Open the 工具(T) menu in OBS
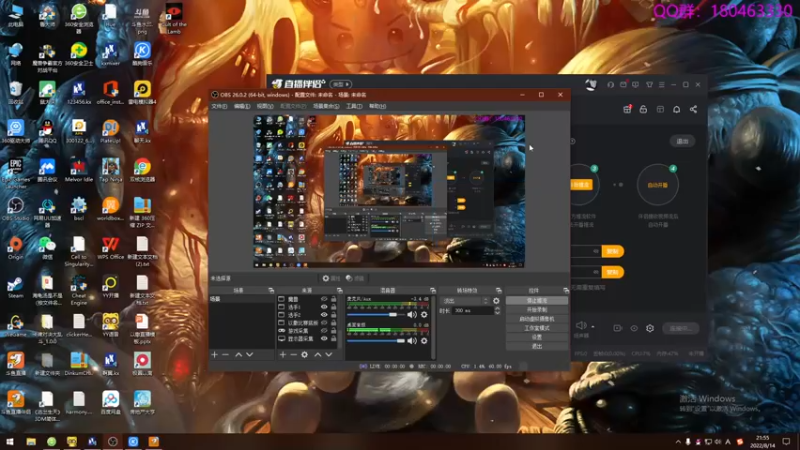The image size is (800, 450). pyautogui.click(x=354, y=106)
